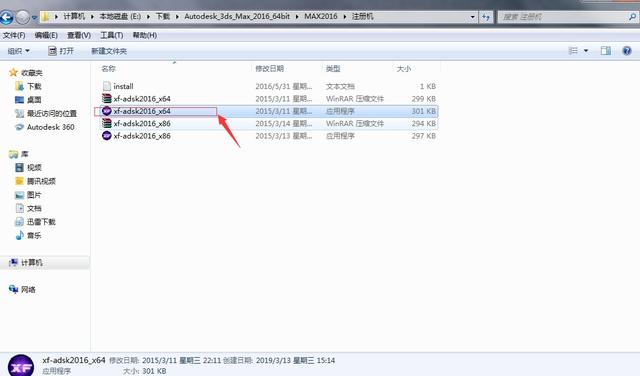The width and height of the screenshot is (640, 376).
Task: Open the view options dropdown arrow
Action: pos(586,51)
